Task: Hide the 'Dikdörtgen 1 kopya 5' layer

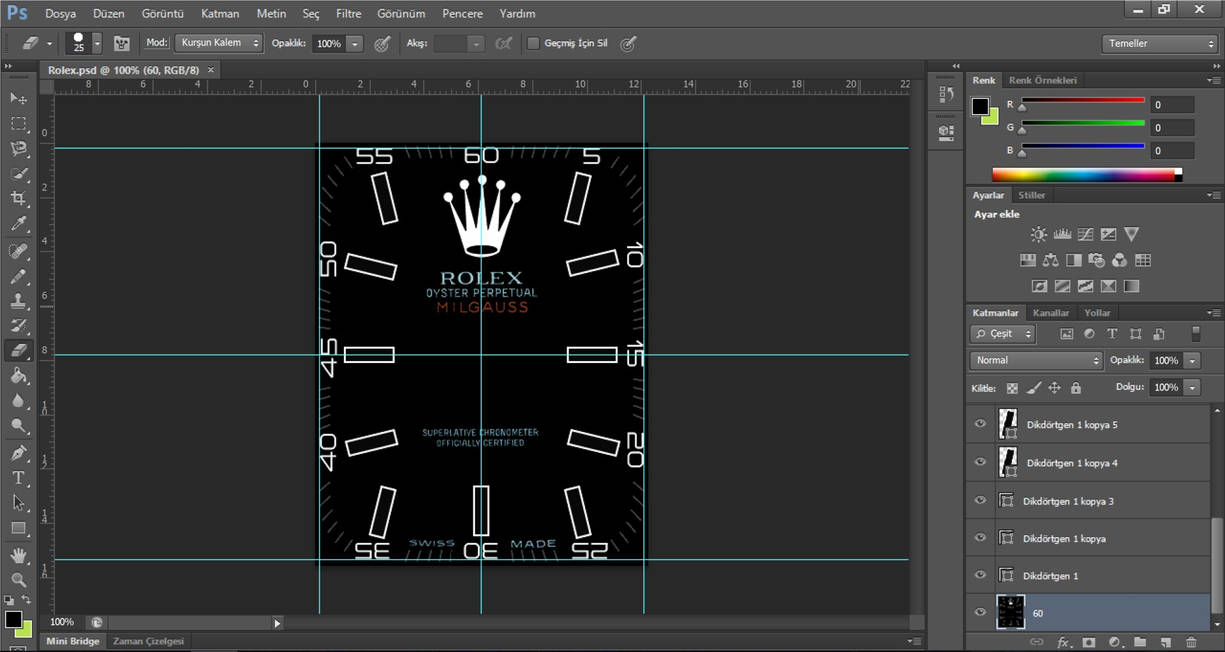Action: click(980, 424)
